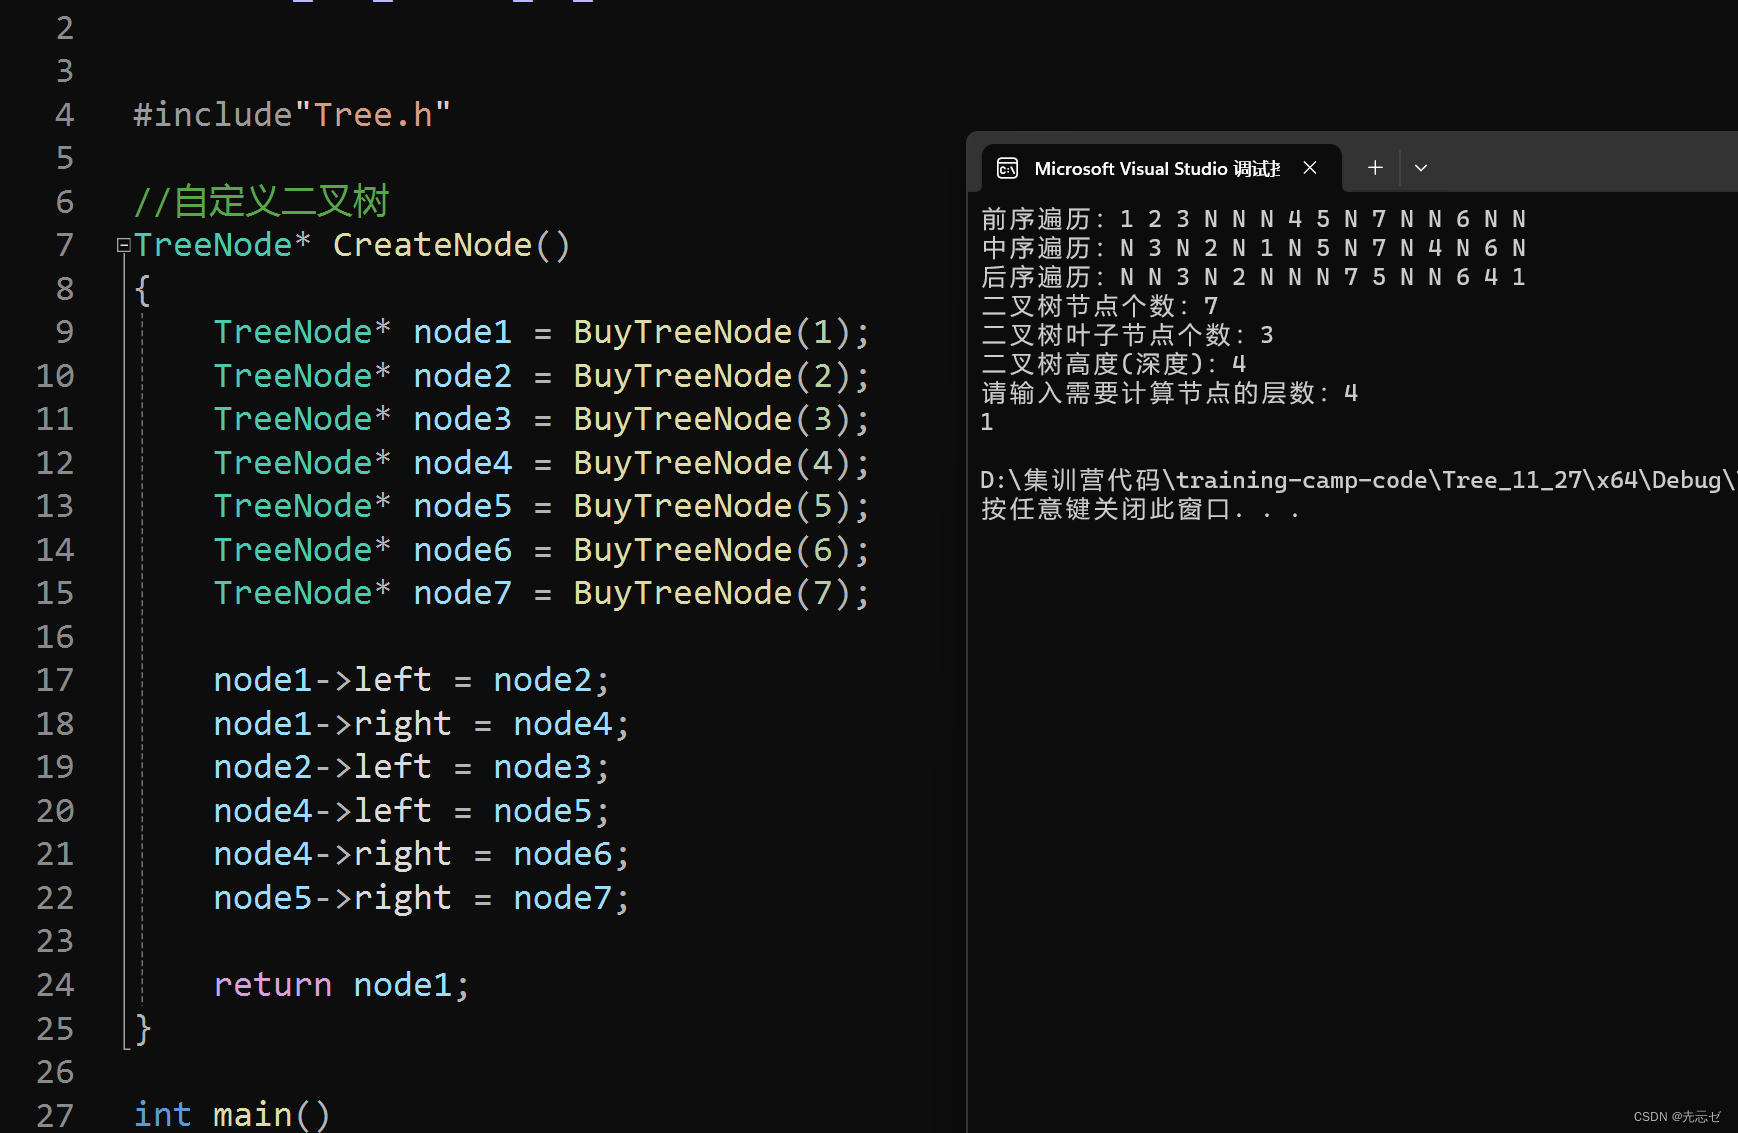The width and height of the screenshot is (1738, 1133).
Task: Open the console tab dropdown chevron
Action: [x=1420, y=168]
